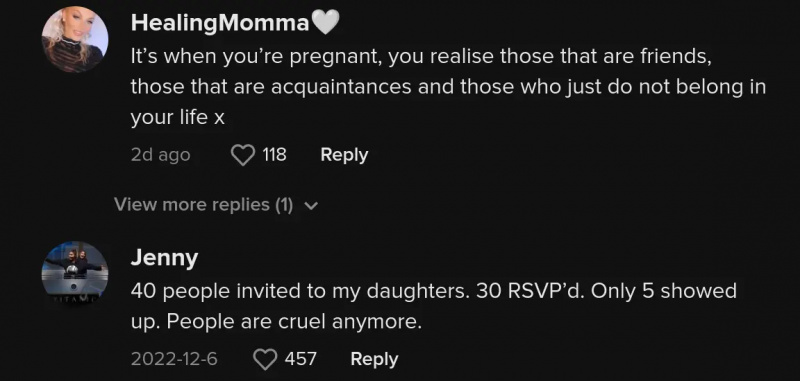
Task: Click the 457 like count
Action: (x=301, y=359)
